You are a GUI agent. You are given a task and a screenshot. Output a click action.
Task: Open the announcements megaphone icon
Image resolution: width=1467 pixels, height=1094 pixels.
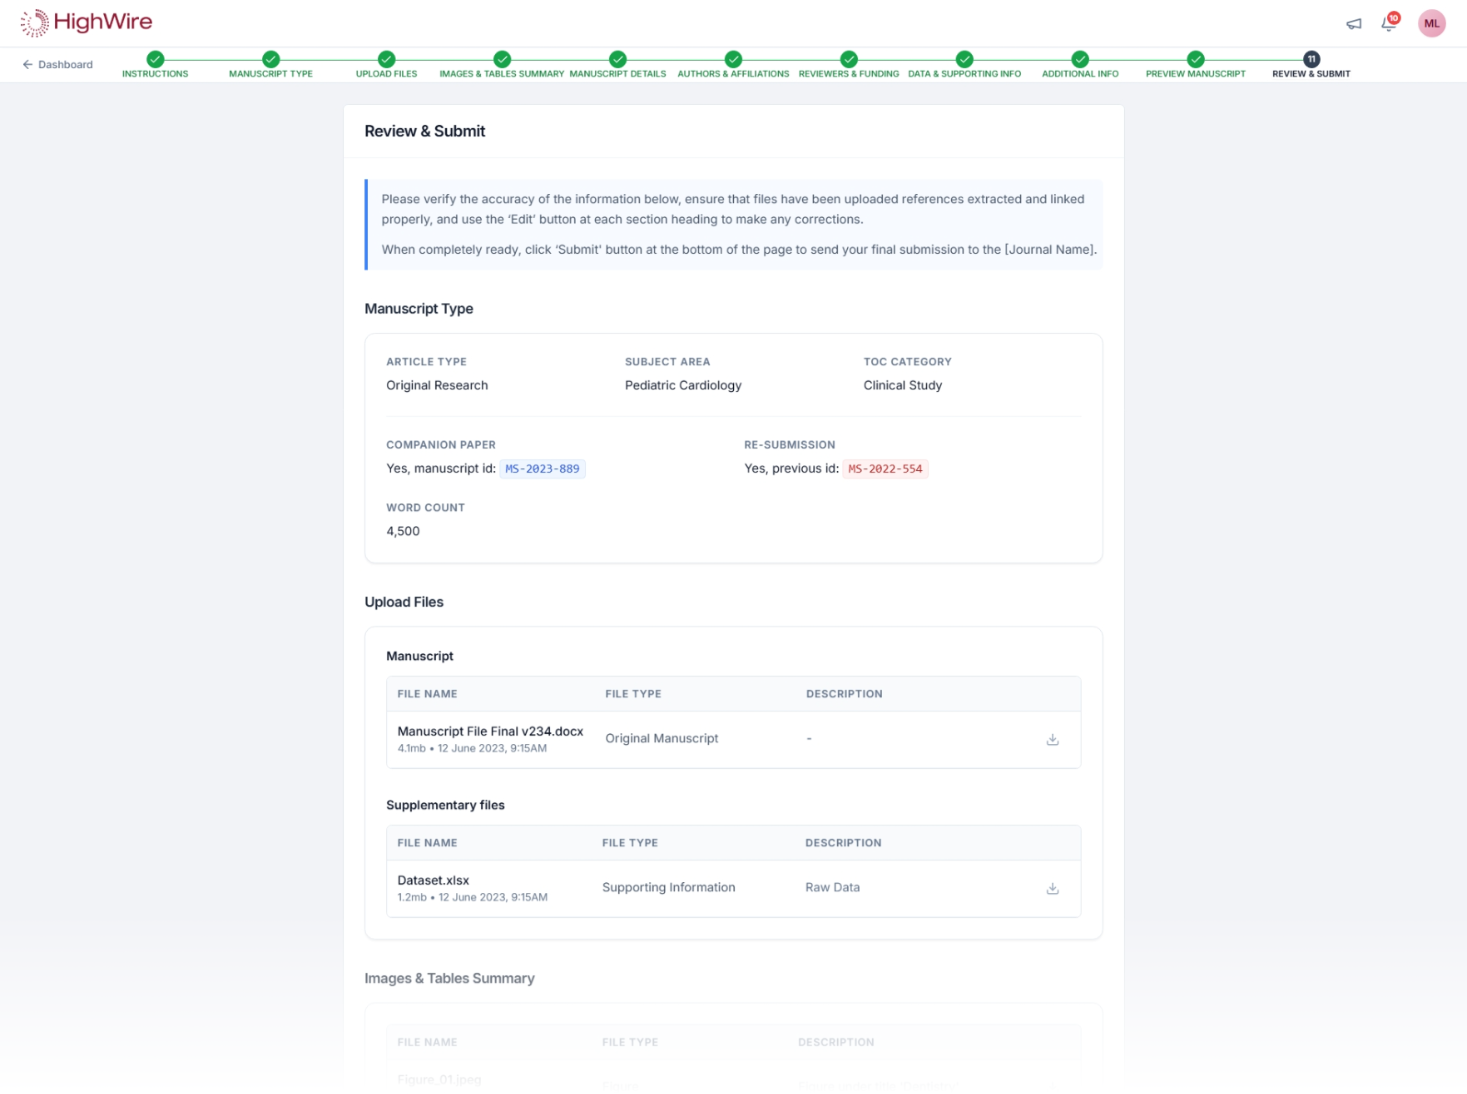pyautogui.click(x=1353, y=24)
